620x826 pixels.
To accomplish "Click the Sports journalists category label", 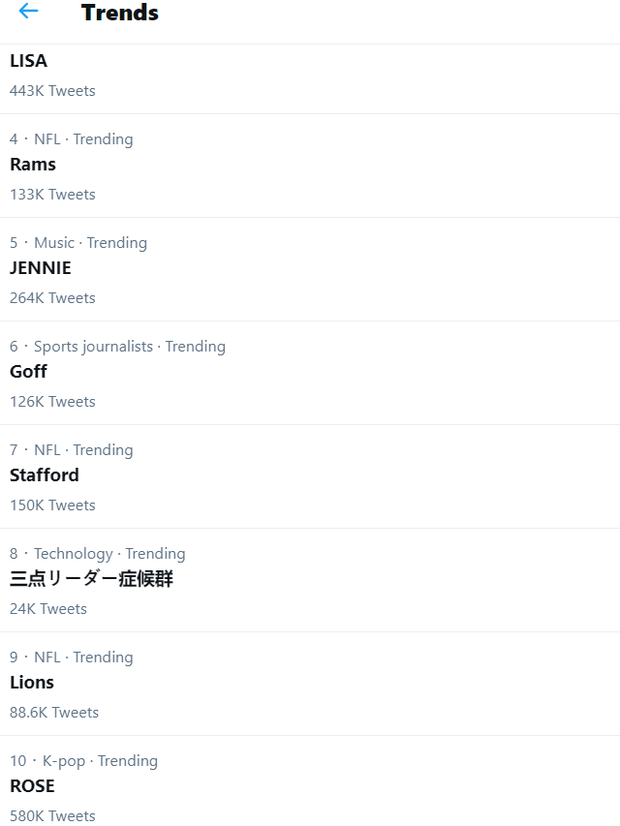I will [x=93, y=347].
